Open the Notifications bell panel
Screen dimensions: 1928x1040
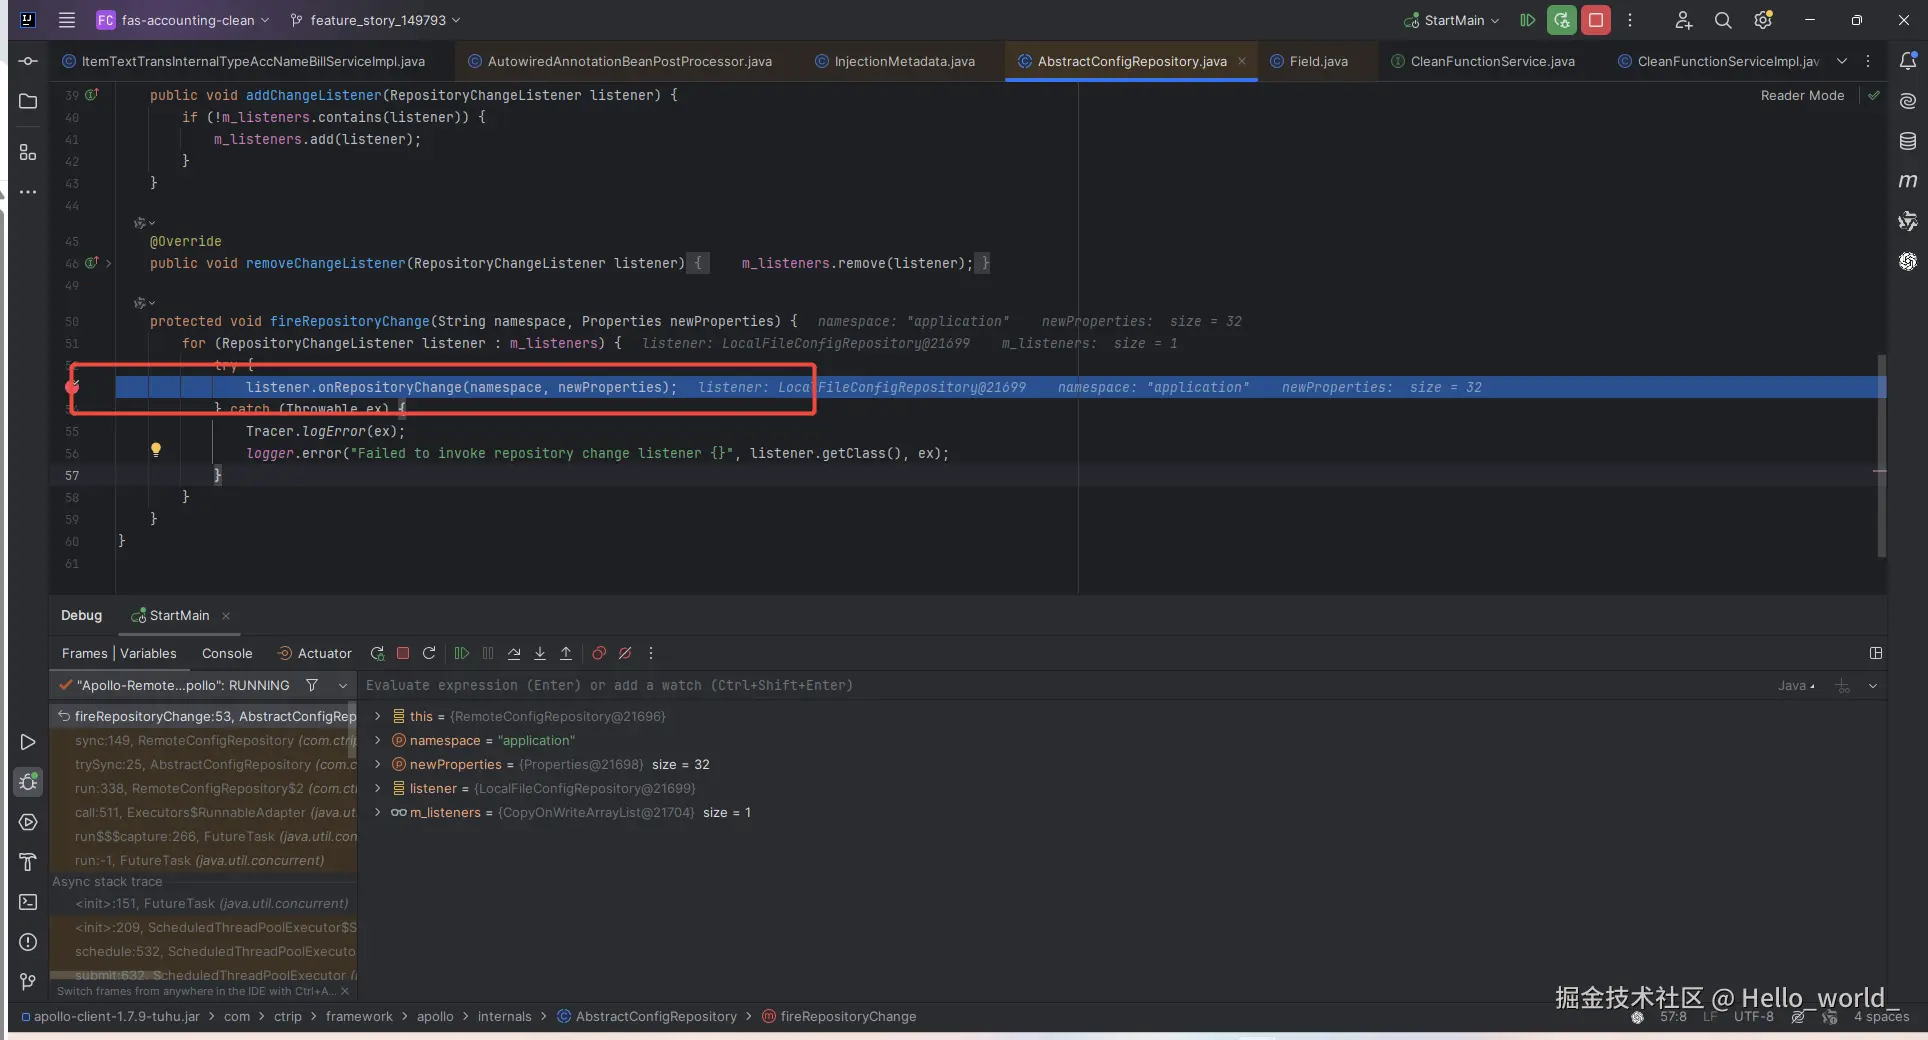click(x=1908, y=61)
